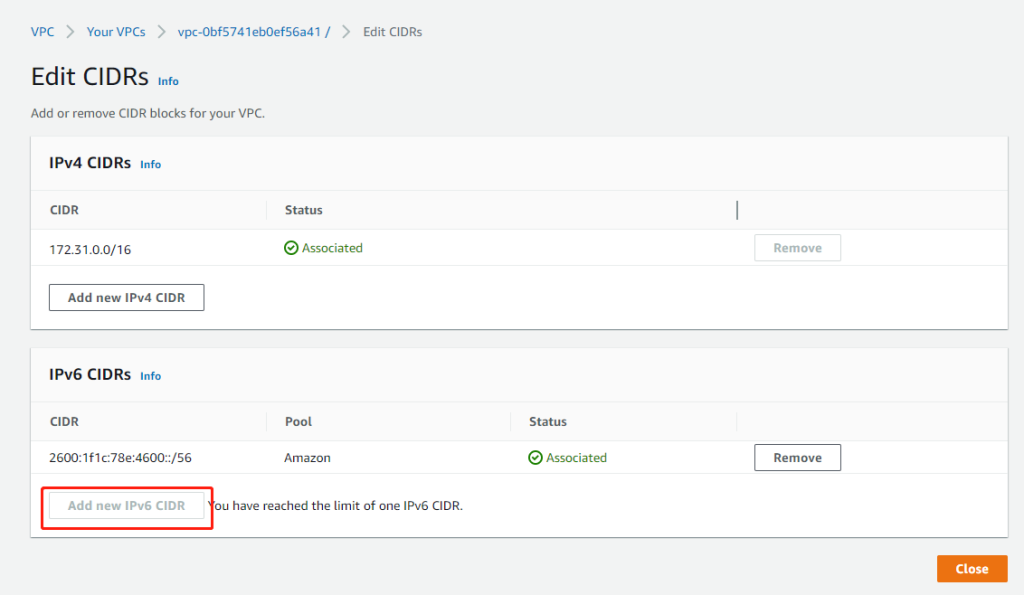Screen dimensions: 1024x595
Task: Click Status column header in IPv4 table
Action: 303,210
